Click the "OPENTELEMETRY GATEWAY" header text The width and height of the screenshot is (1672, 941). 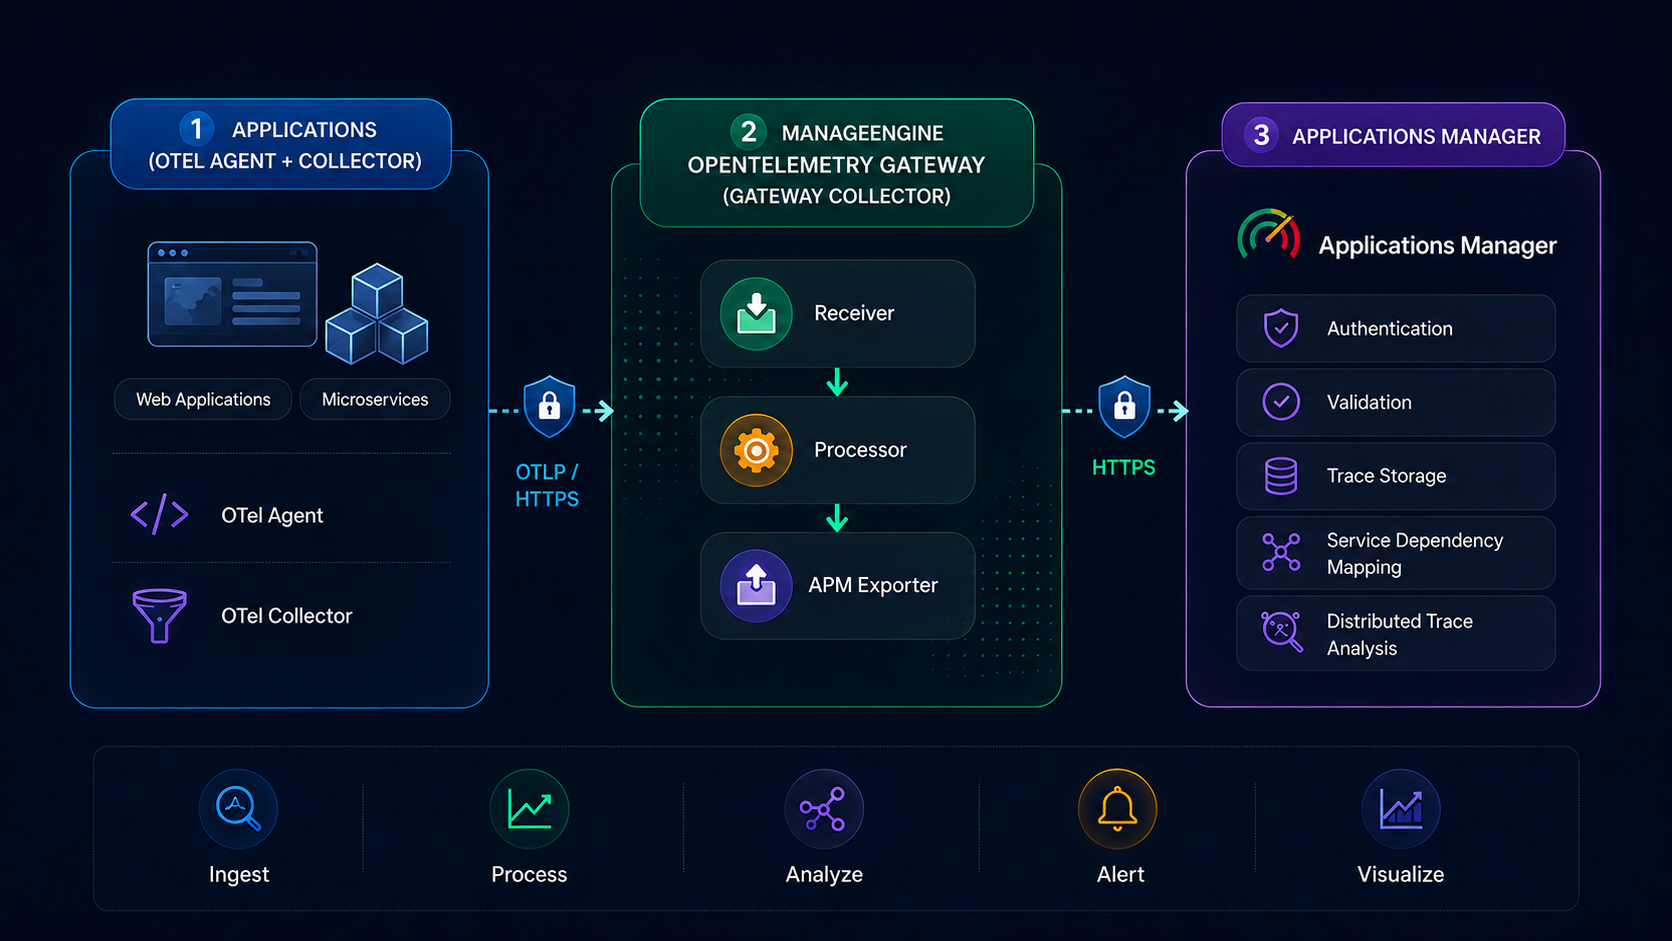coord(836,165)
